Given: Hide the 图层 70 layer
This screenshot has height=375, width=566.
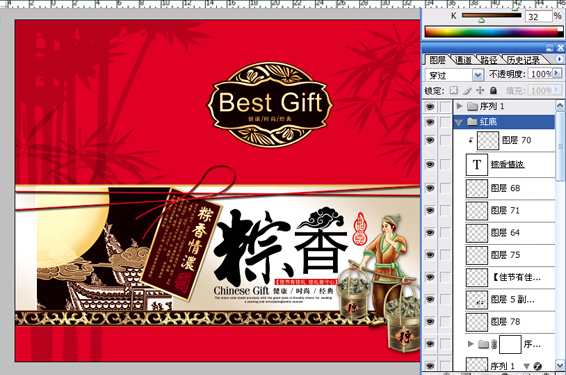Looking at the screenshot, I should point(430,140).
